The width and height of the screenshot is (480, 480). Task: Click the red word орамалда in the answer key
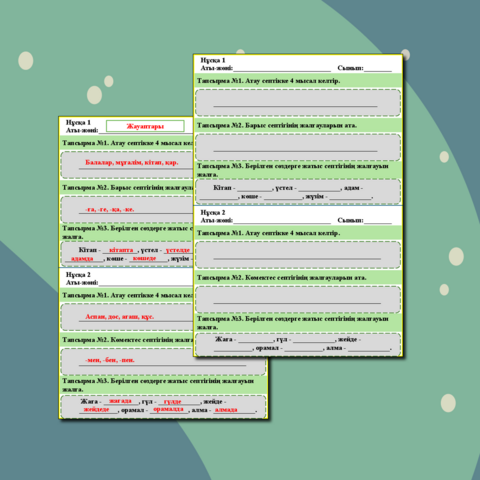point(168,409)
